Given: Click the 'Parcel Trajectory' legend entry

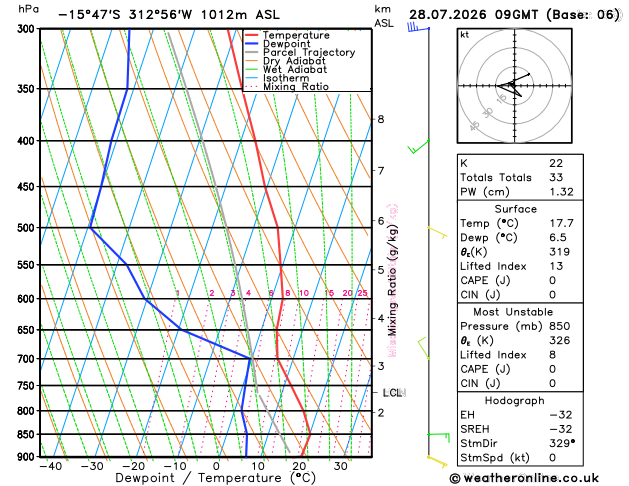Looking at the screenshot, I should pos(309,53).
